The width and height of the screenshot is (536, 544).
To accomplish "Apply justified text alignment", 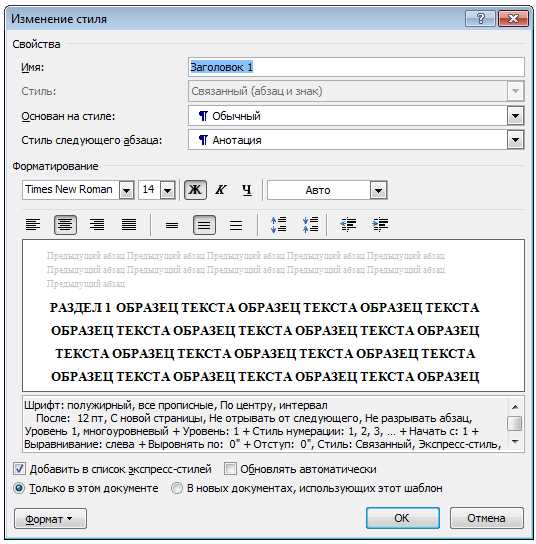I will (129, 225).
